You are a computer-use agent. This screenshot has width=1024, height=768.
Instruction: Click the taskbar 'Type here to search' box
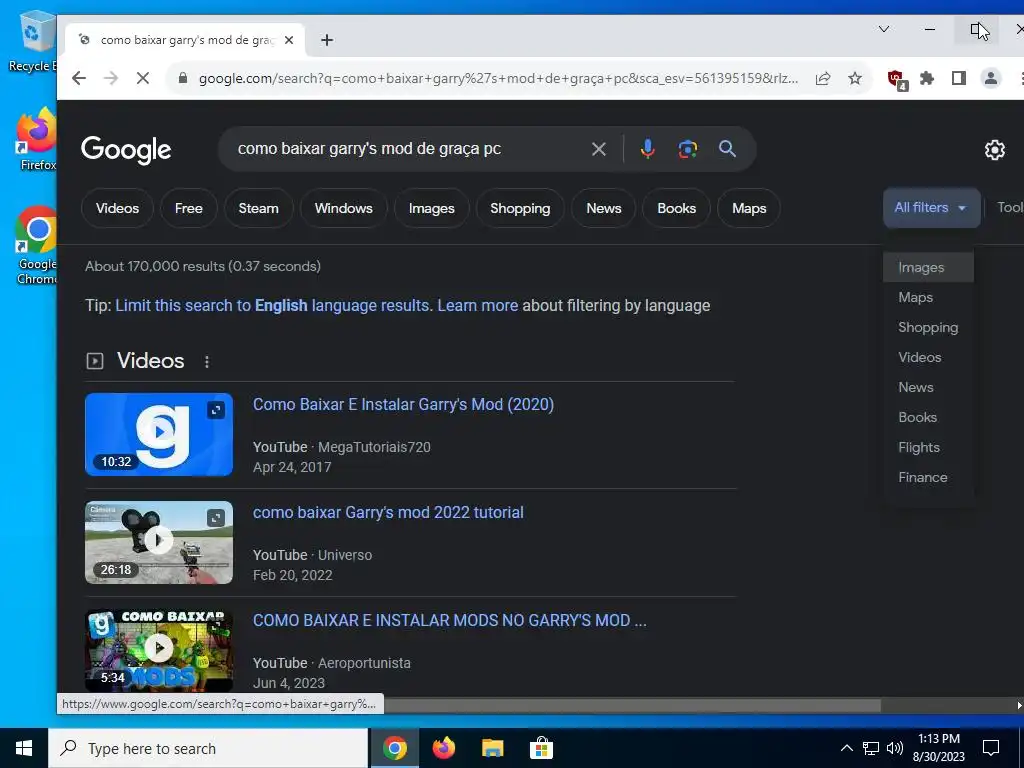[208, 748]
